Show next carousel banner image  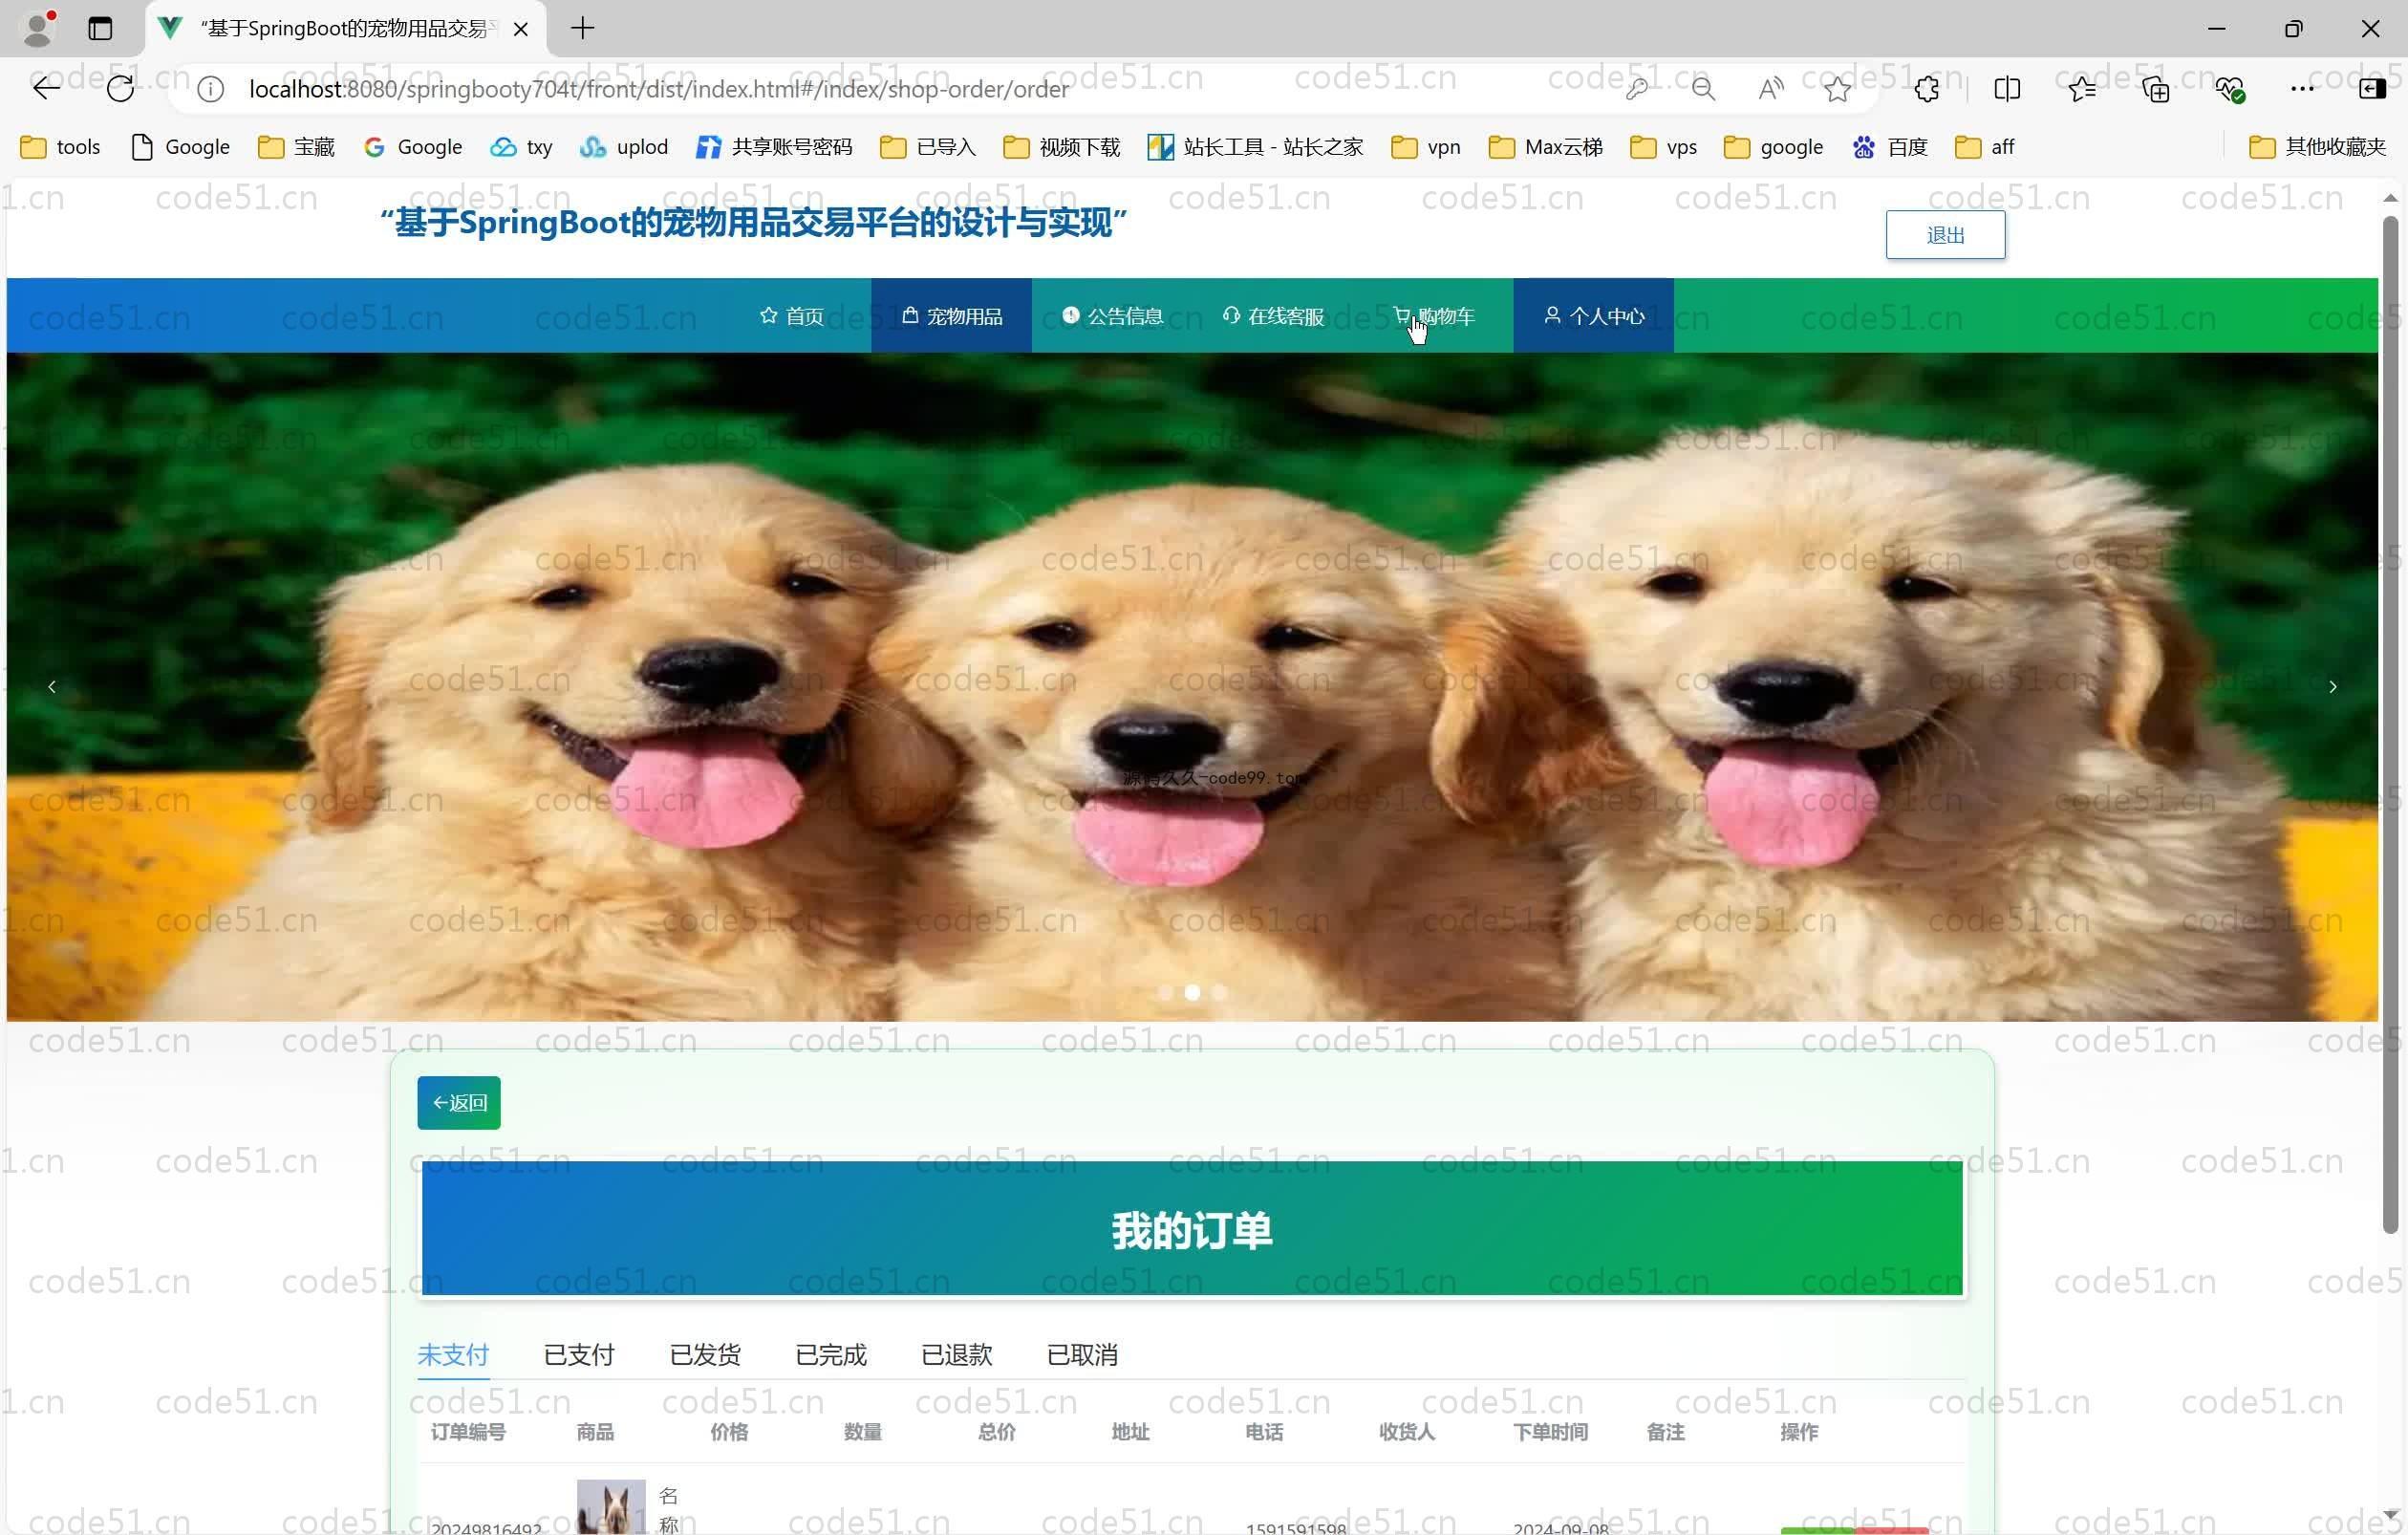pos(2333,687)
